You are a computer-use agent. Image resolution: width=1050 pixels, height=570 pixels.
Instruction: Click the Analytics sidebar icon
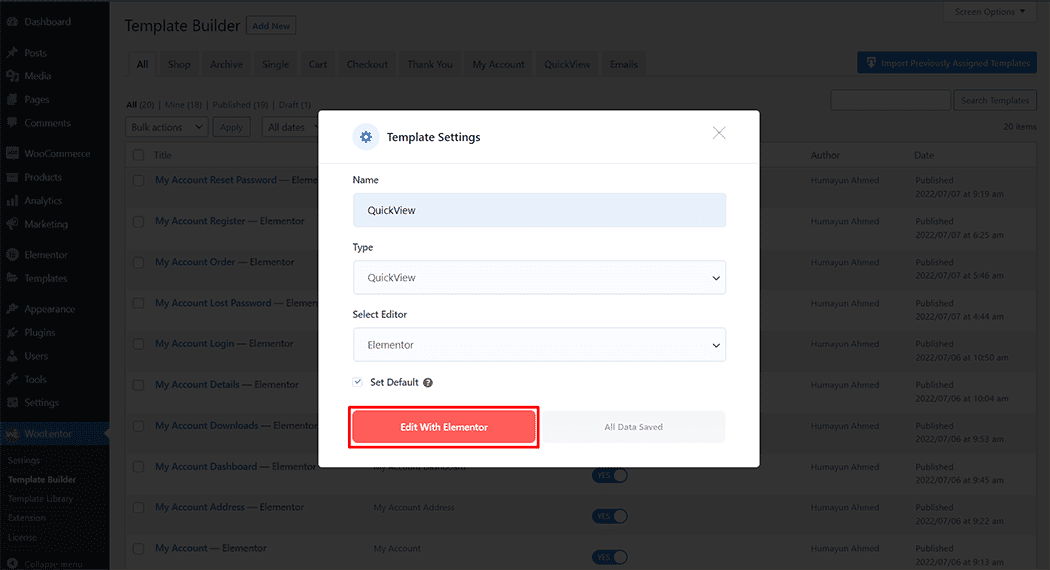[12, 201]
